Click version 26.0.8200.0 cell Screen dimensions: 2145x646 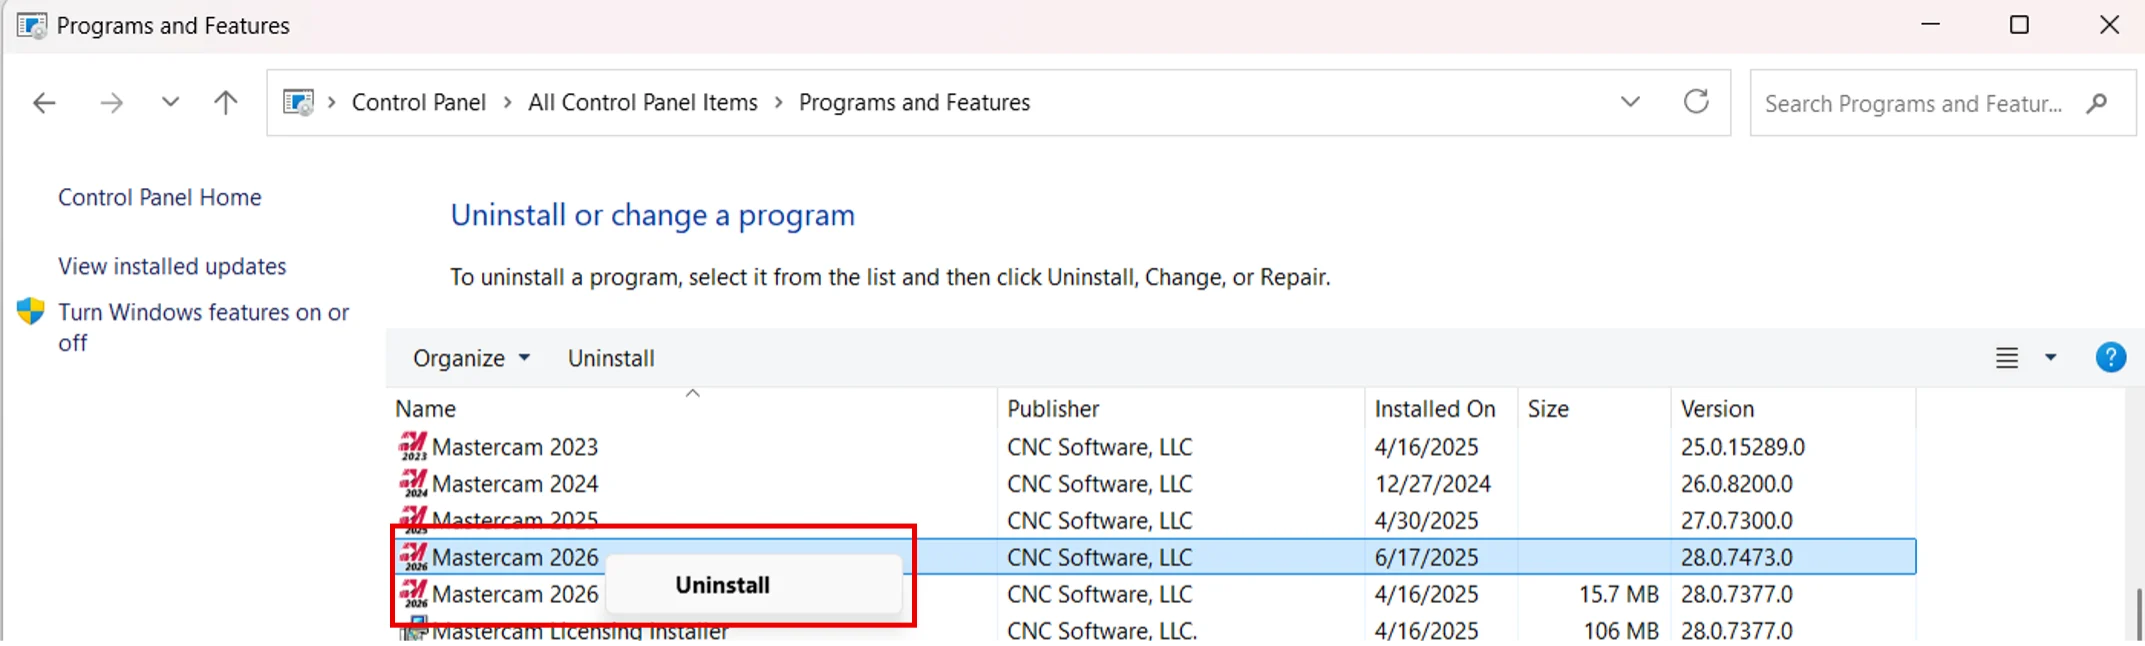[x=1736, y=483]
